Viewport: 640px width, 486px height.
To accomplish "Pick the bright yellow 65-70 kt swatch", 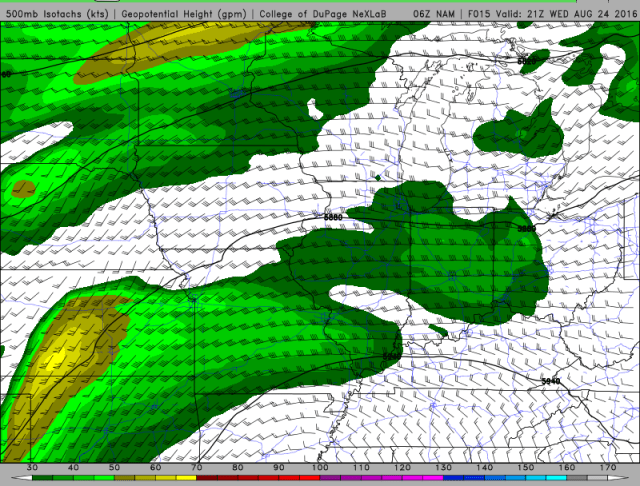I will [187, 478].
